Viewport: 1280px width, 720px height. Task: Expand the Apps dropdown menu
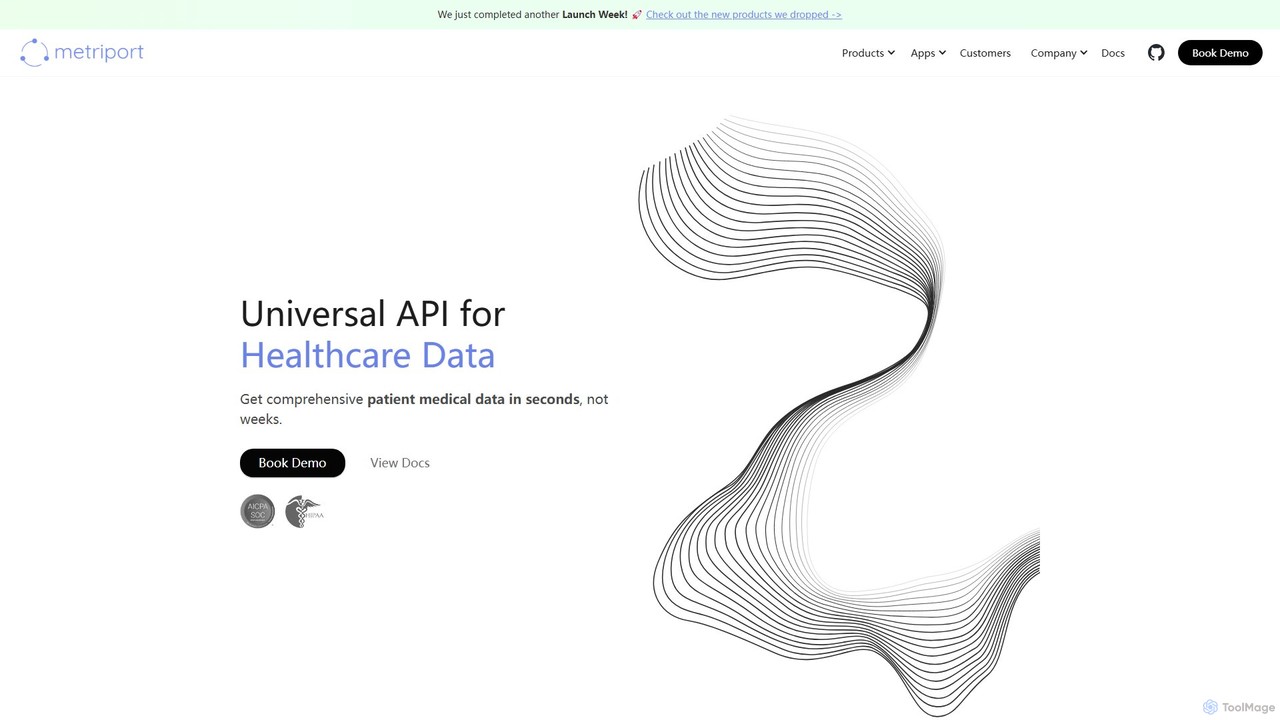click(928, 53)
